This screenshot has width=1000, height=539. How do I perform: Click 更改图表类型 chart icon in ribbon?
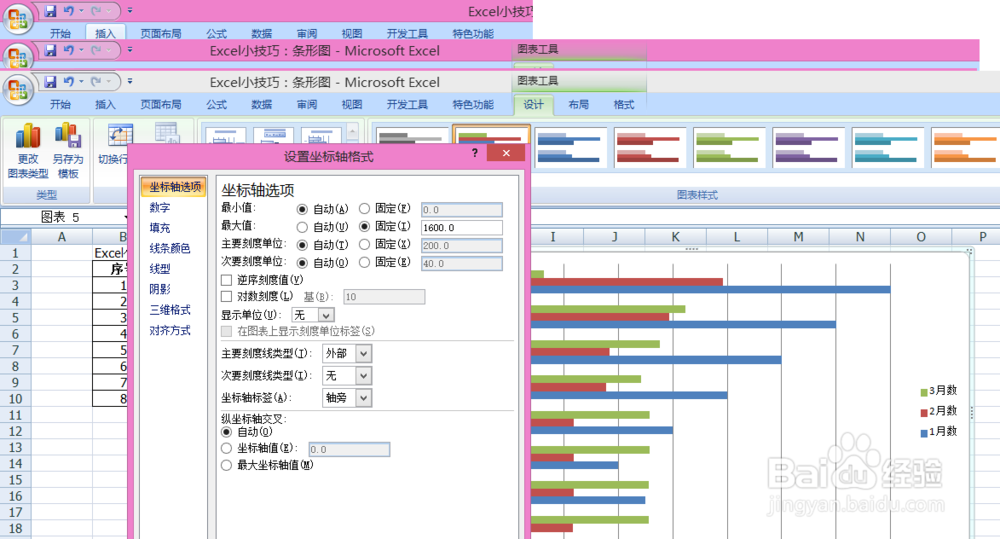pyautogui.click(x=27, y=135)
